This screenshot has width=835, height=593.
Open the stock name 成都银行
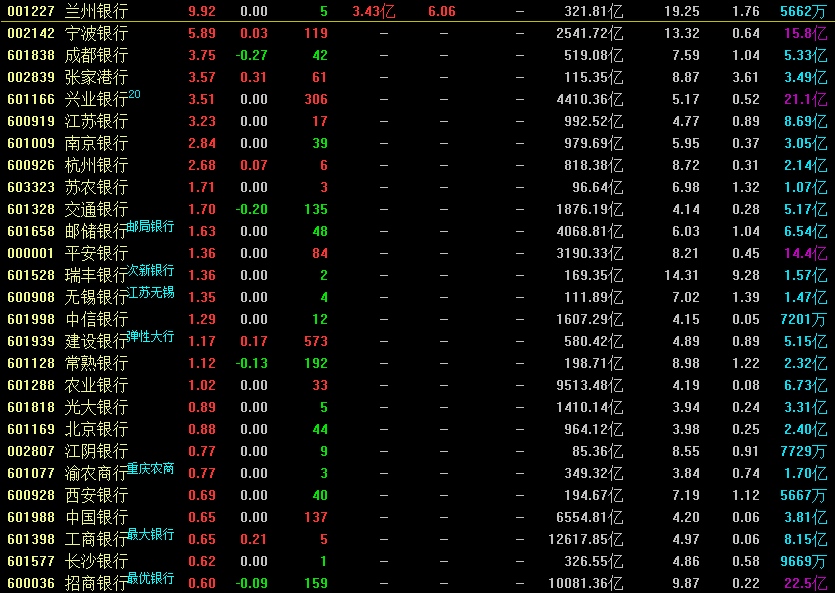tap(96, 55)
